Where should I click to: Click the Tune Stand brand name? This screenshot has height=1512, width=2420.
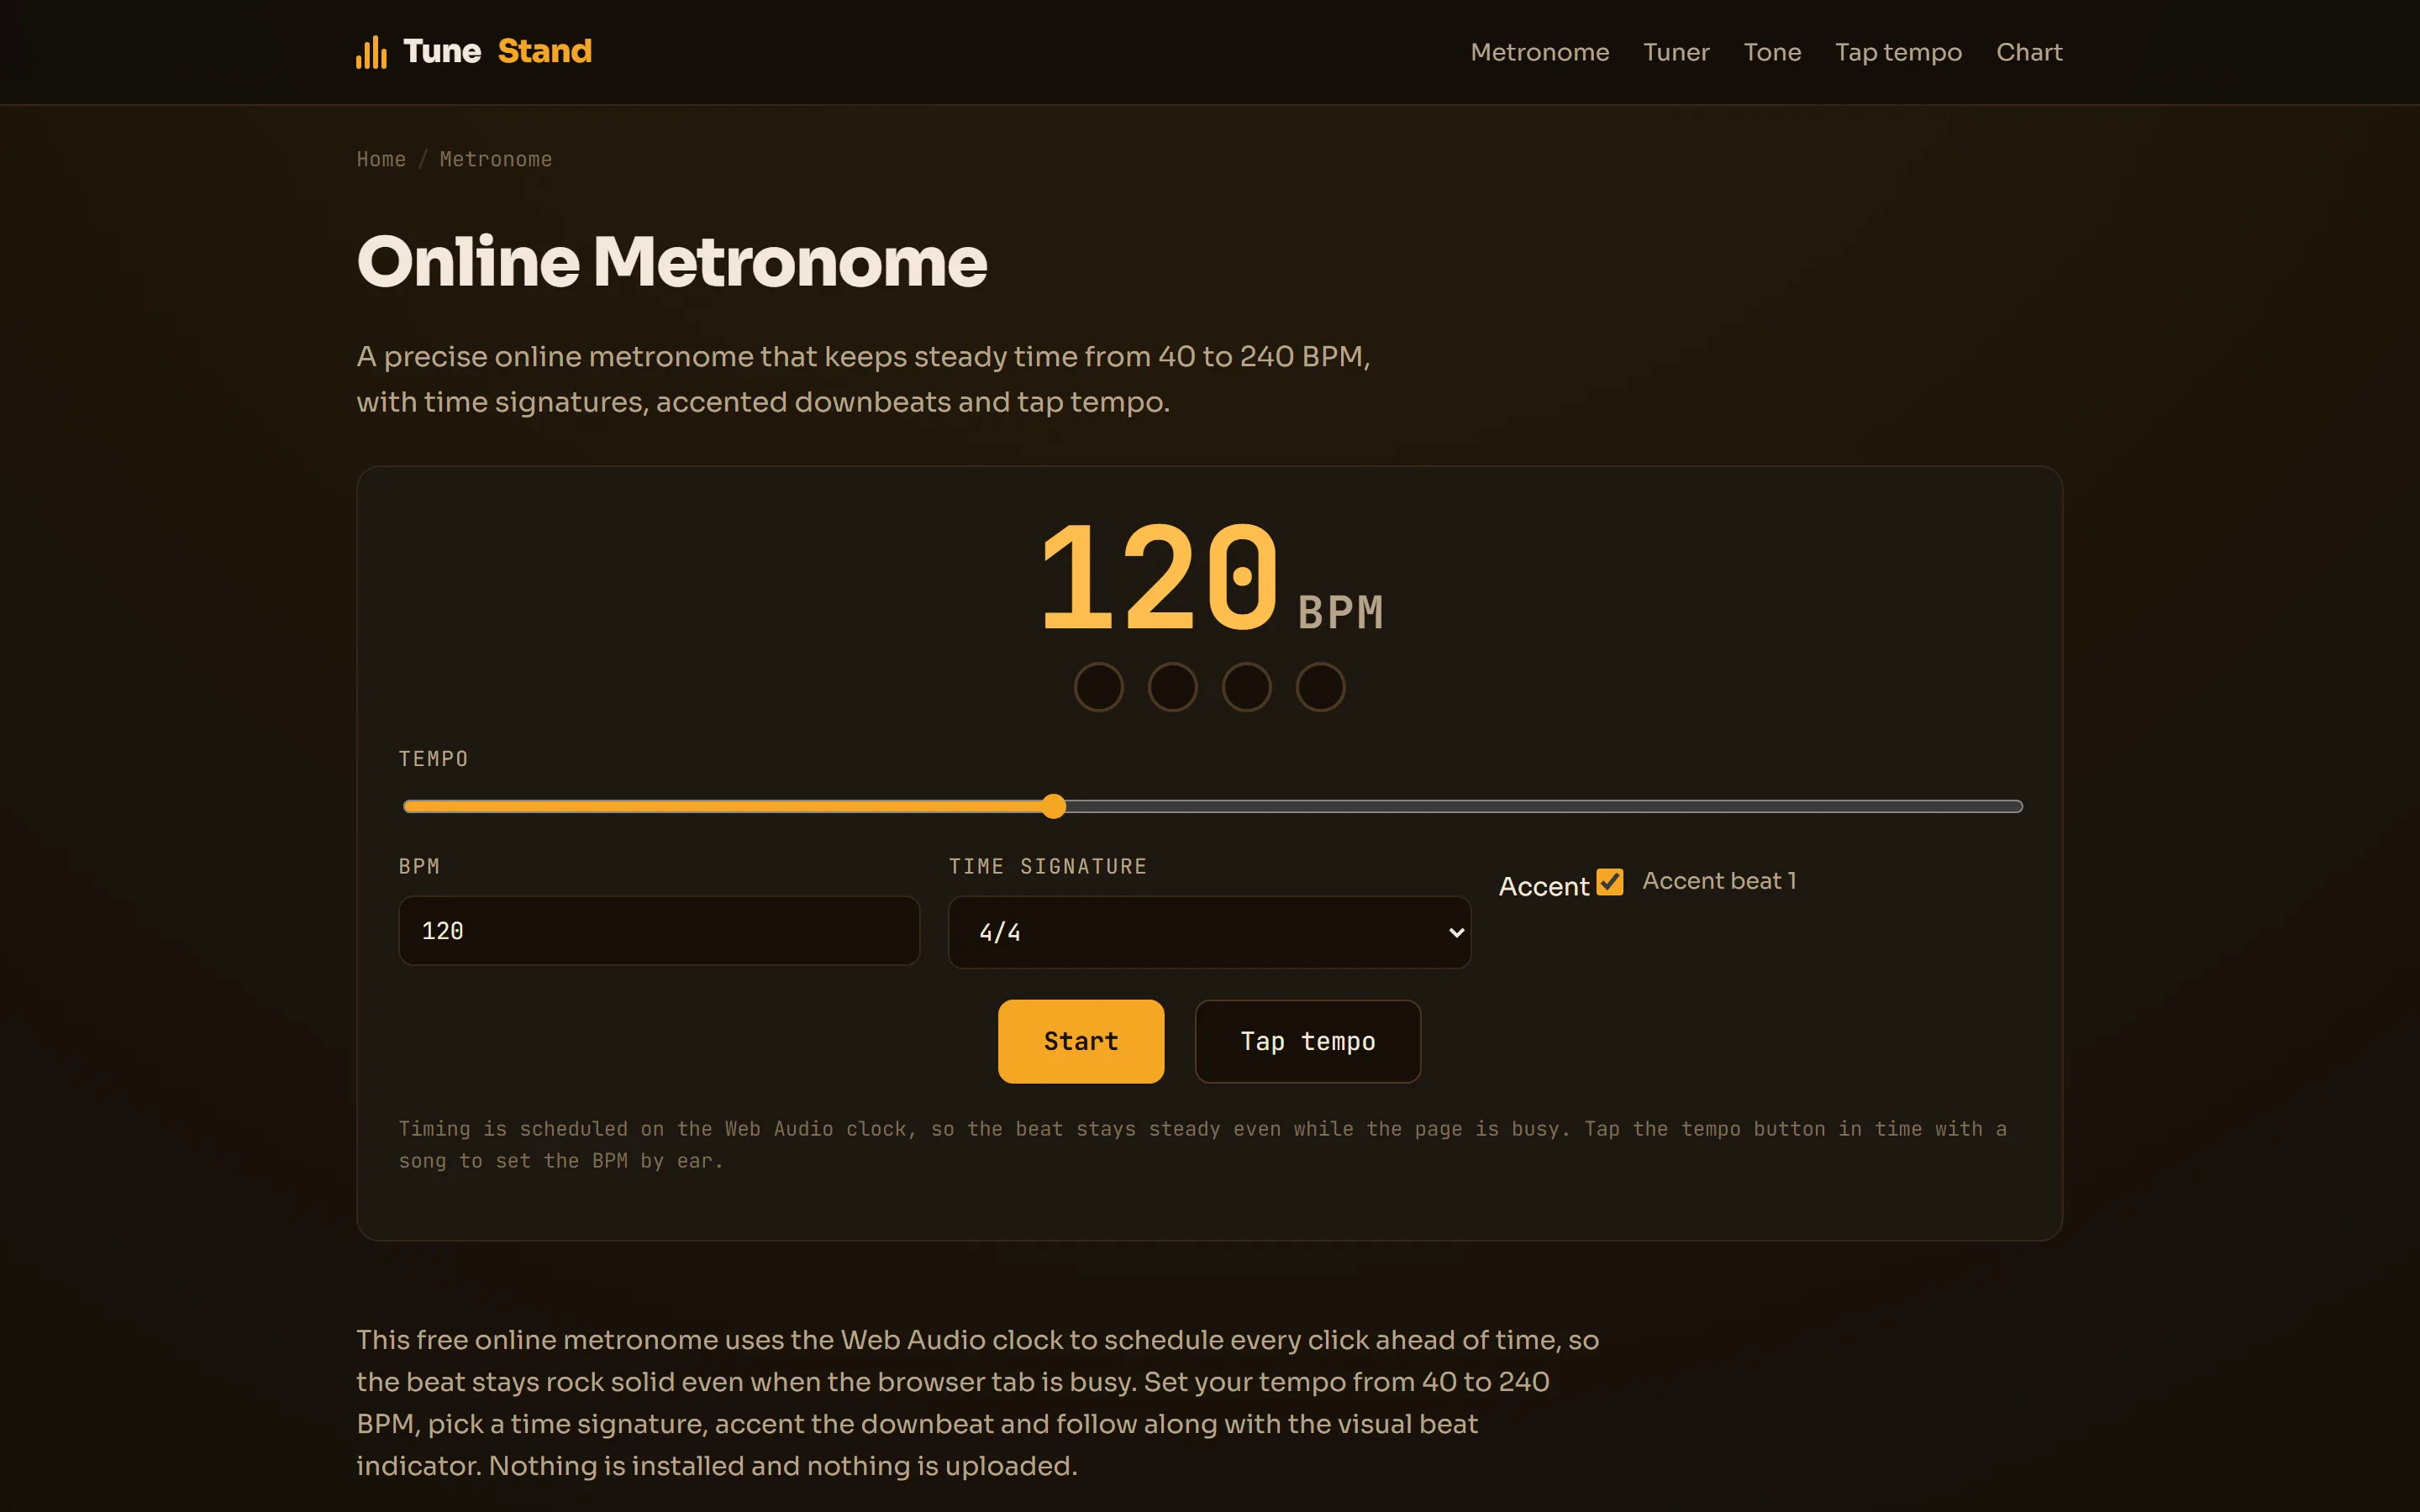point(497,51)
